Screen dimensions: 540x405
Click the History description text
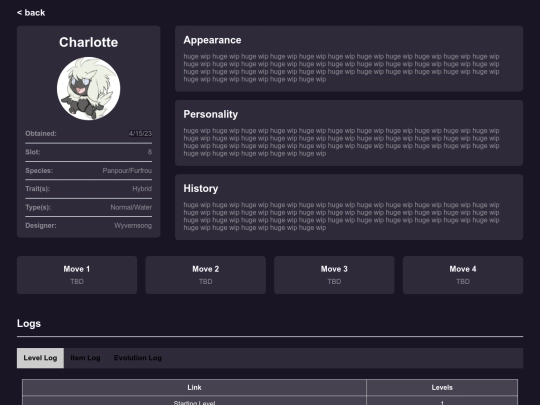pos(341,216)
